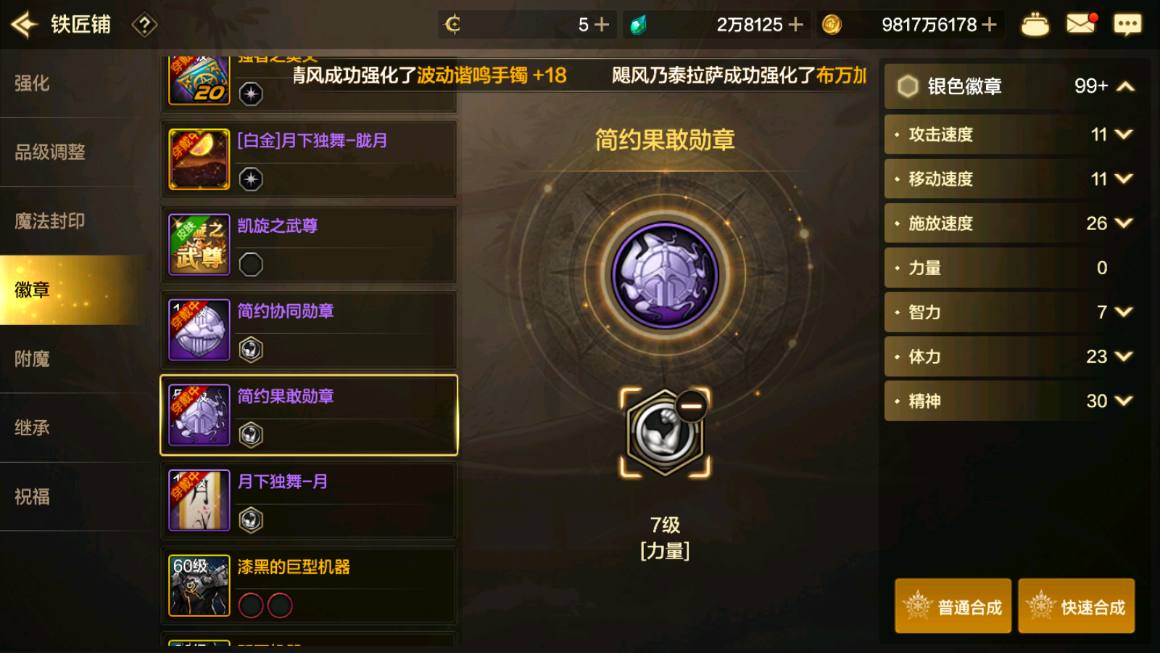
Task: Select the 月下独舞-月 item thumbnail
Action: click(x=199, y=501)
